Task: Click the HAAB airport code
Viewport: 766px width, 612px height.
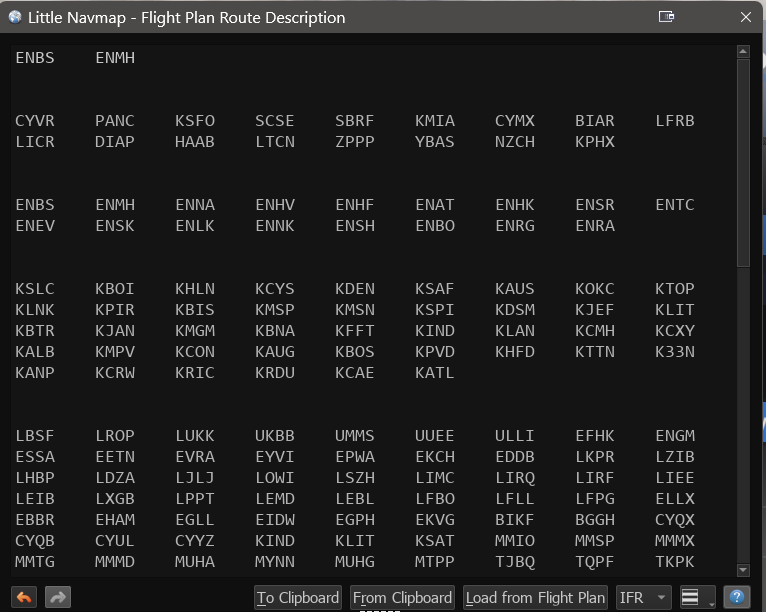Action: 195,142
